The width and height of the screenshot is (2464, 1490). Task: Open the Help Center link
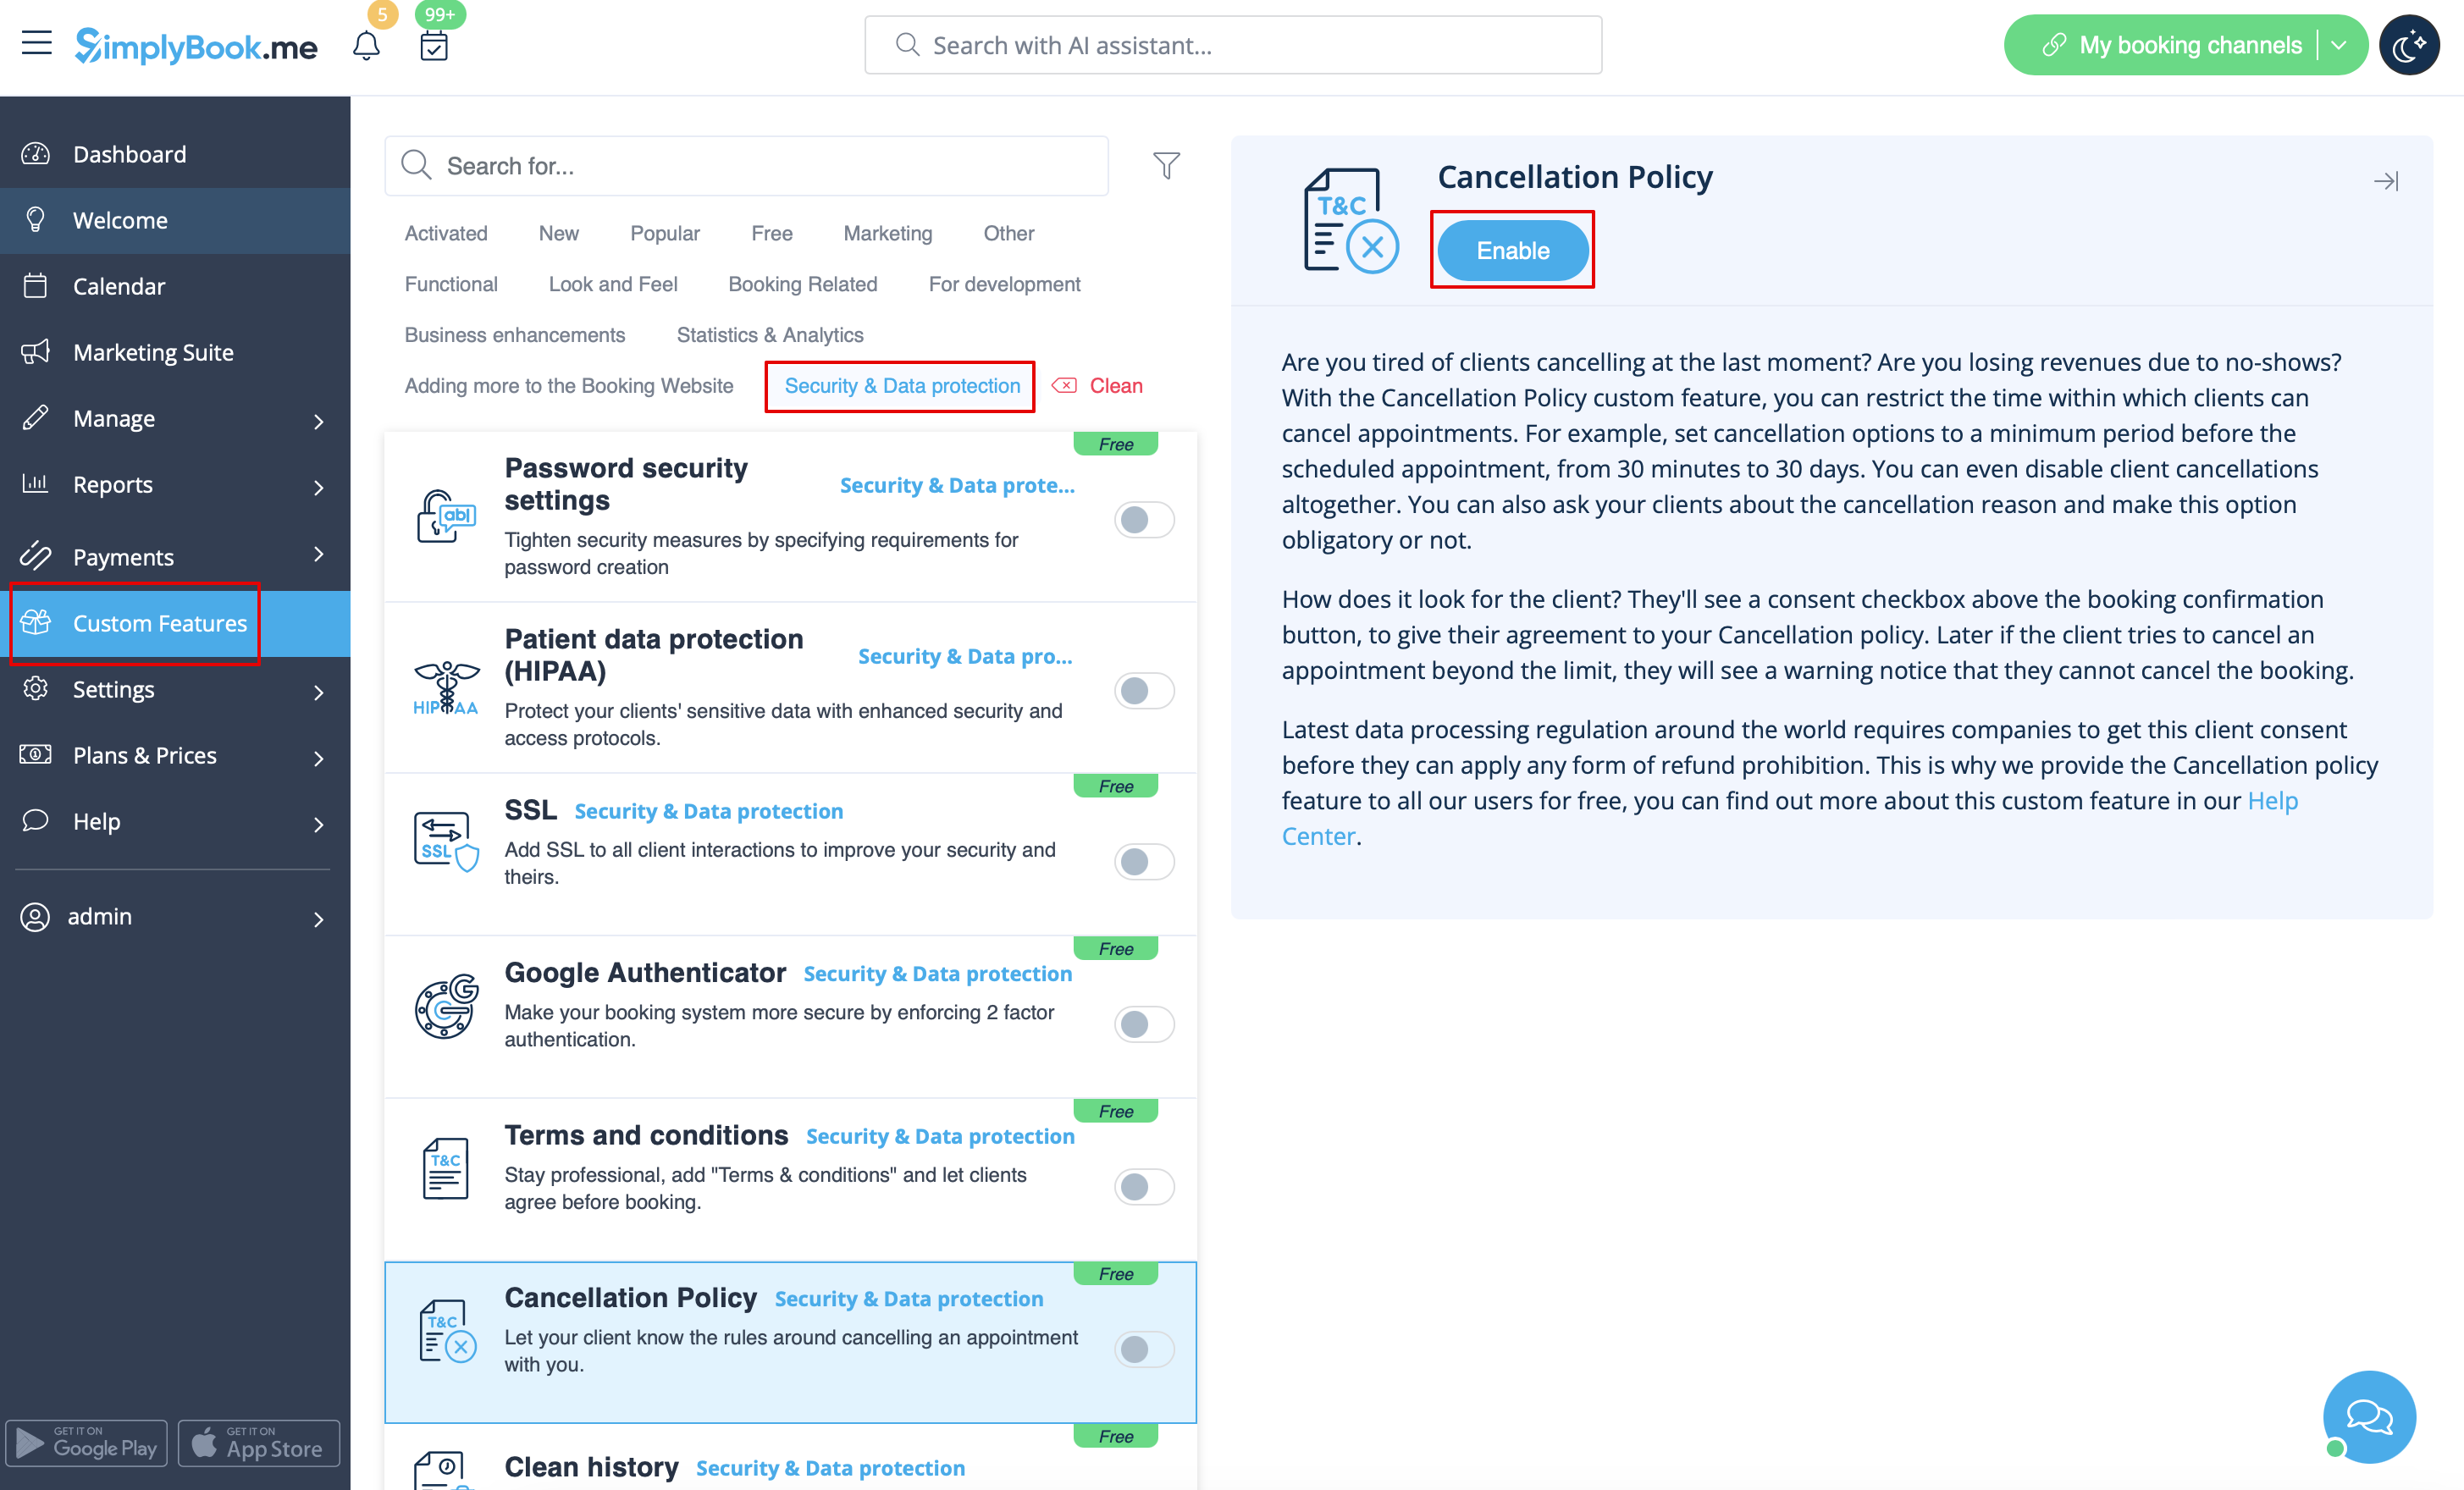coord(2271,801)
